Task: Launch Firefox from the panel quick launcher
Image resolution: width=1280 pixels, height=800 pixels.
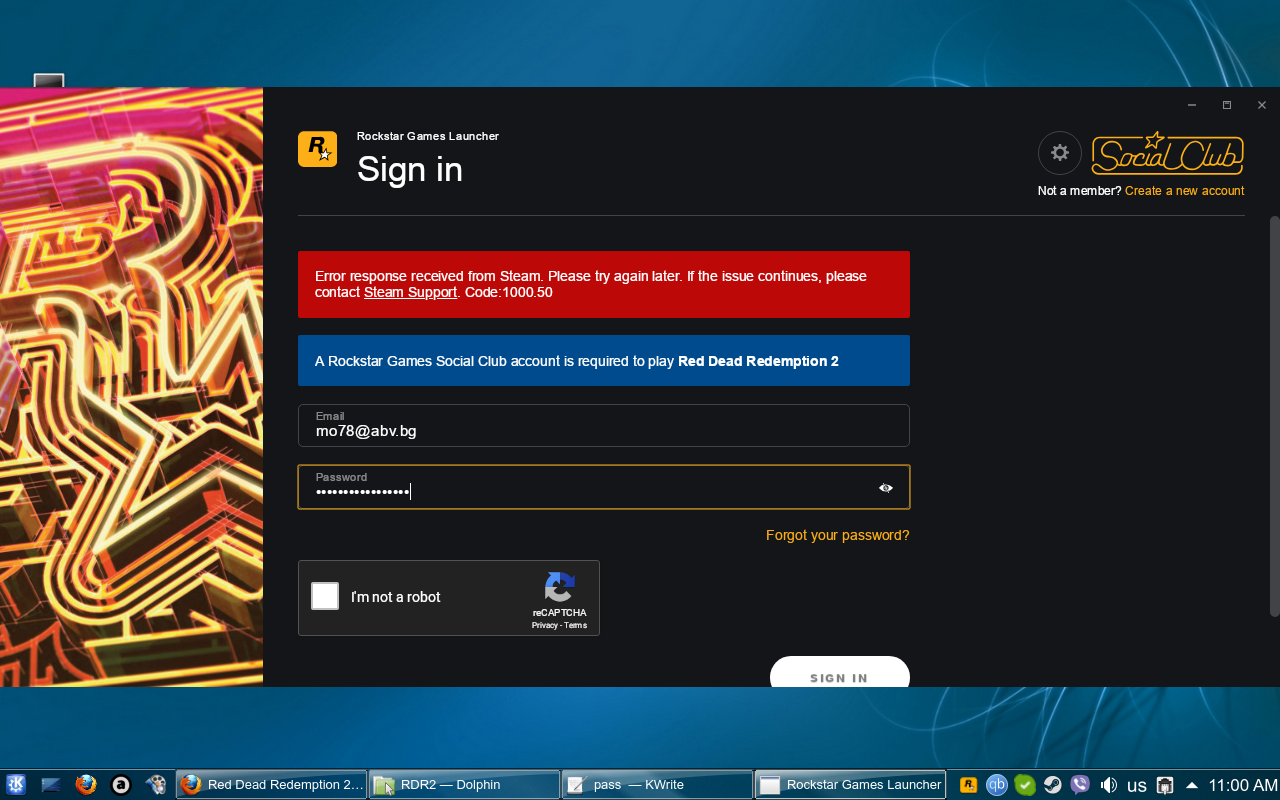Action: tap(86, 785)
